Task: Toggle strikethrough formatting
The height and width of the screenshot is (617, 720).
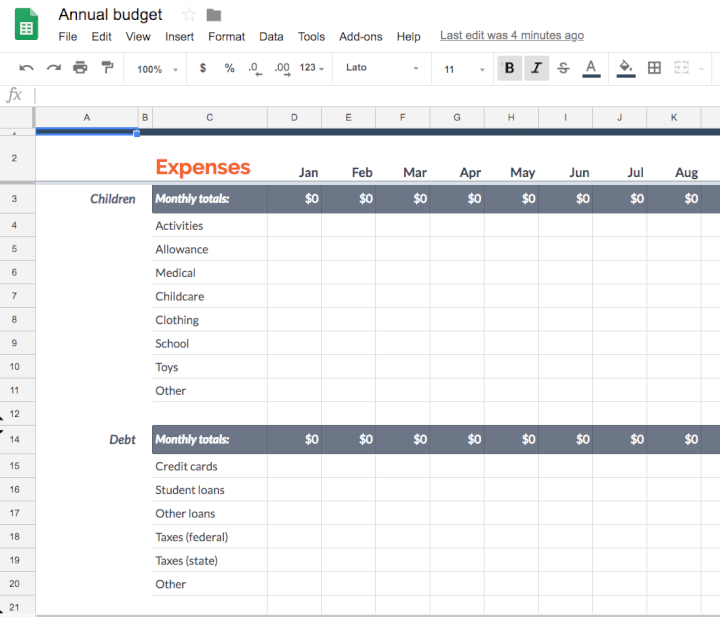Action: pyautogui.click(x=563, y=68)
